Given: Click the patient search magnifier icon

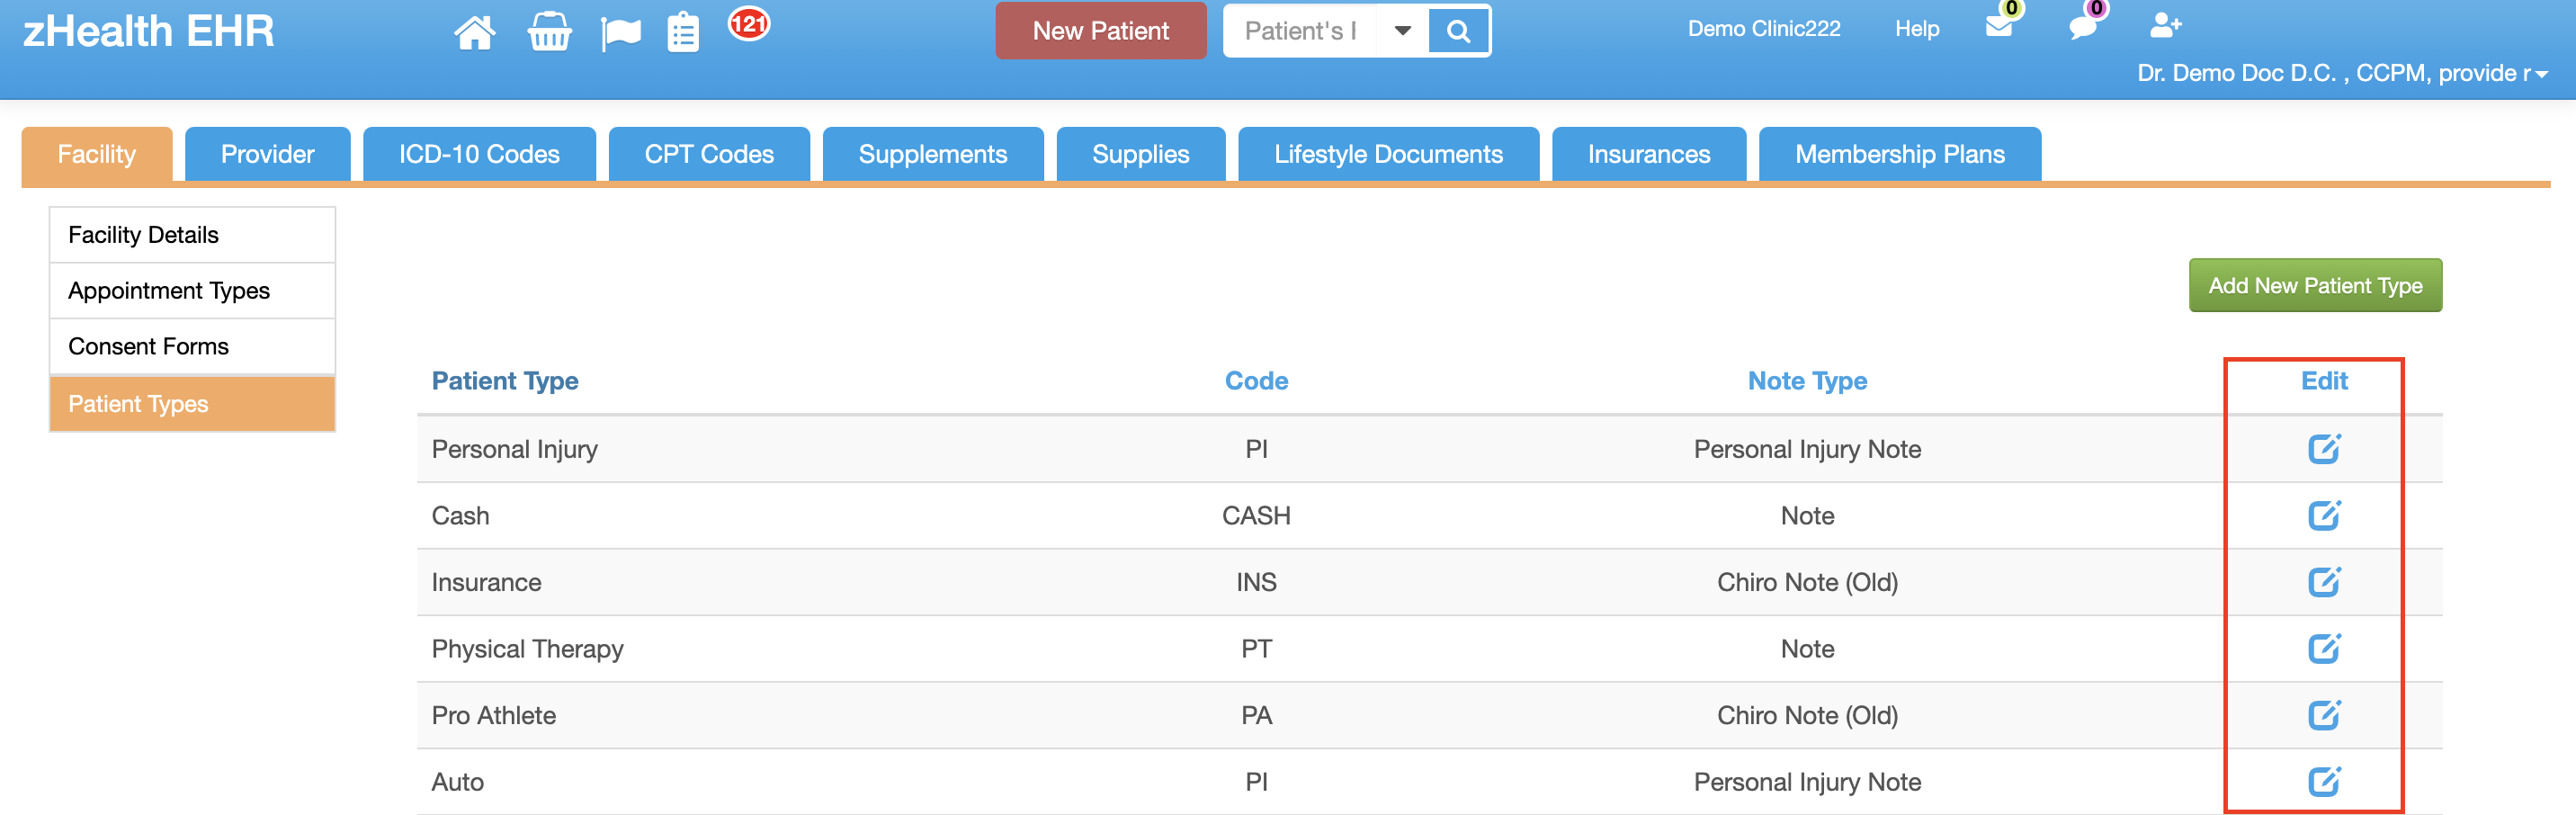Looking at the screenshot, I should coord(1458,31).
